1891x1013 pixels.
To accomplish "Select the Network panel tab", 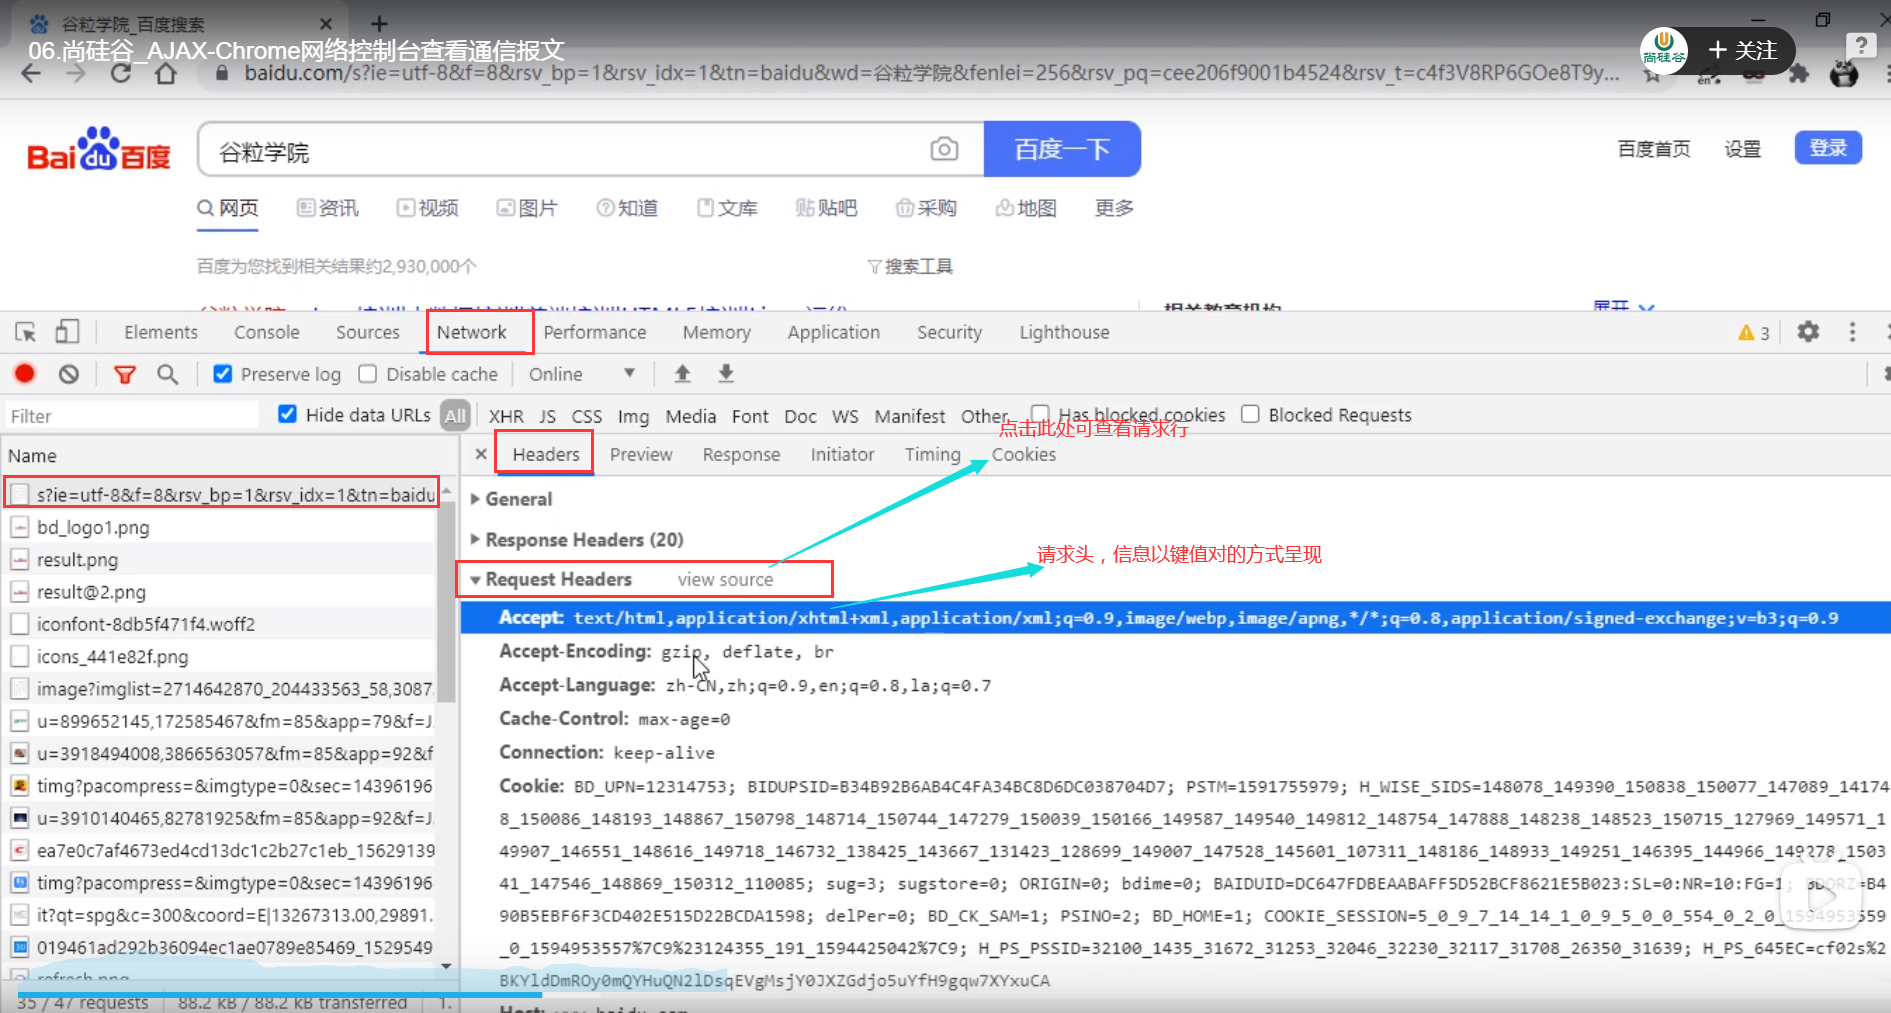I will coord(472,332).
